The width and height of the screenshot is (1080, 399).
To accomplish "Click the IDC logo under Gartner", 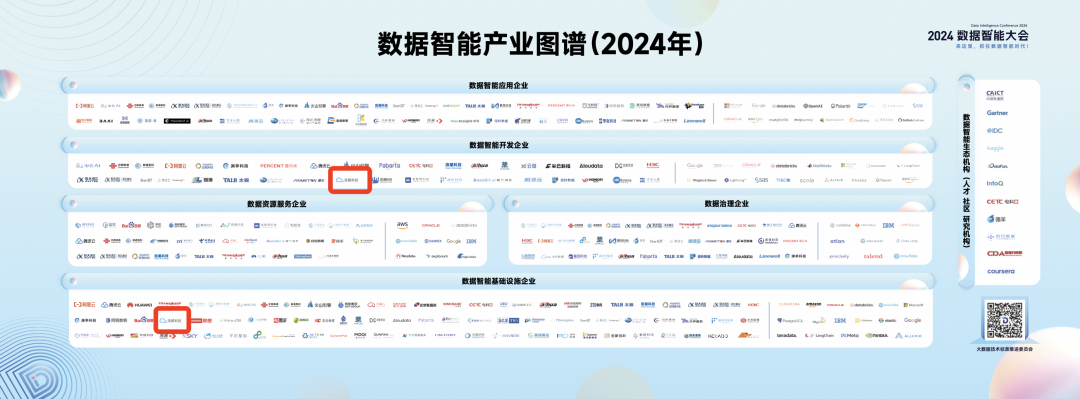I will click(x=995, y=130).
